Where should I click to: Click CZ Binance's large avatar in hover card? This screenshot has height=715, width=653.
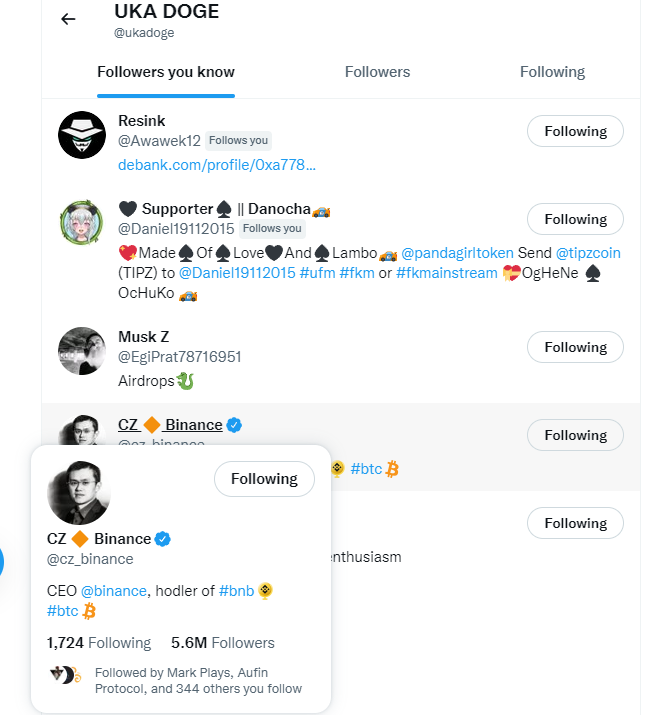click(79, 493)
